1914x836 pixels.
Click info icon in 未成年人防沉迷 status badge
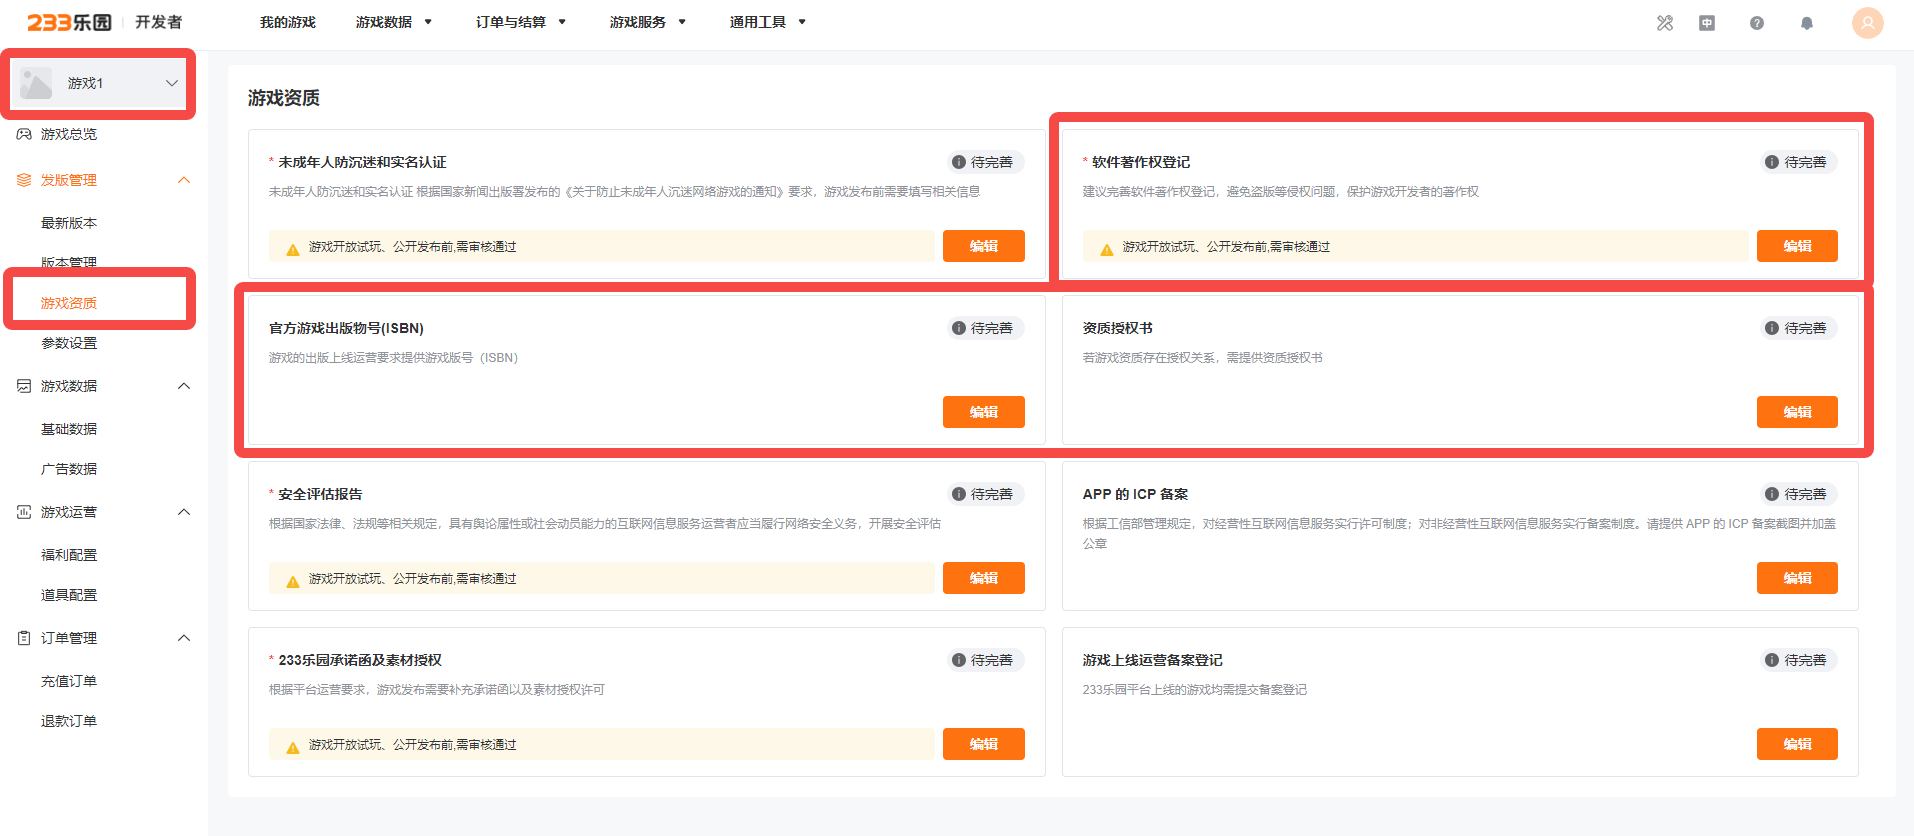pyautogui.click(x=959, y=162)
